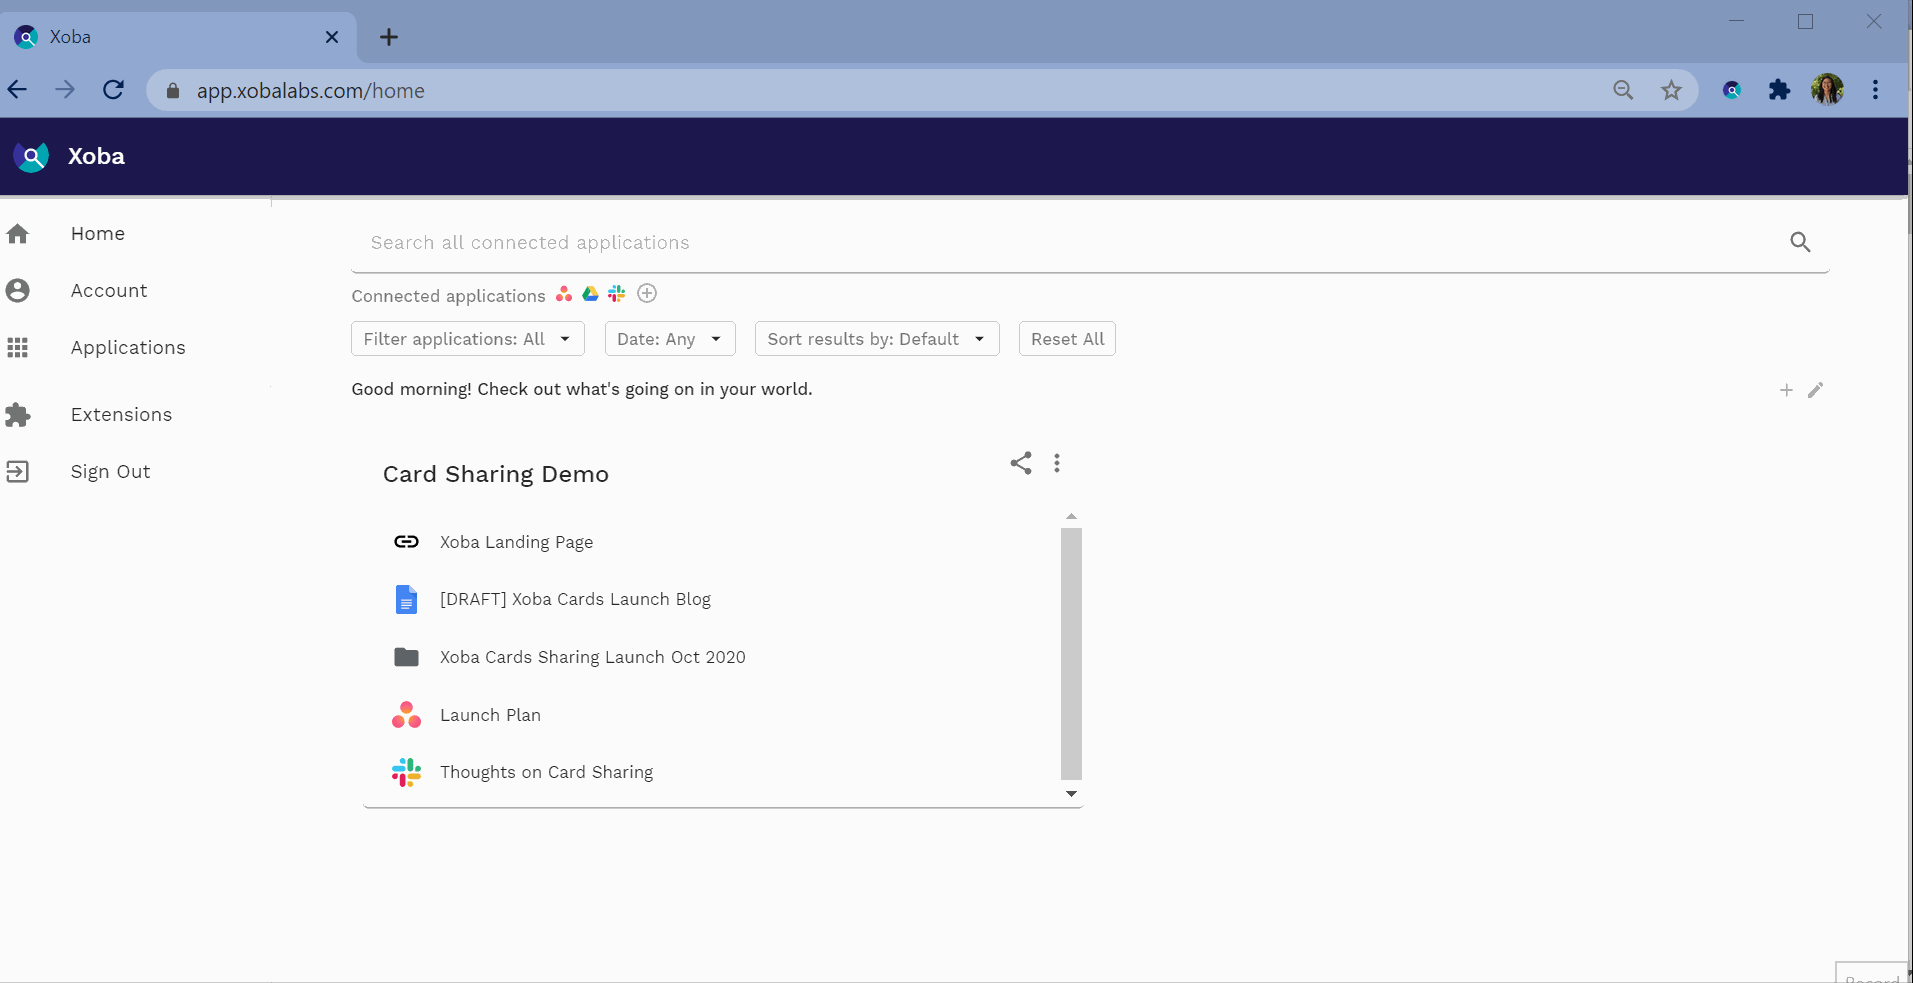Click the Applications grid icon
The width and height of the screenshot is (1913, 983).
tap(18, 348)
